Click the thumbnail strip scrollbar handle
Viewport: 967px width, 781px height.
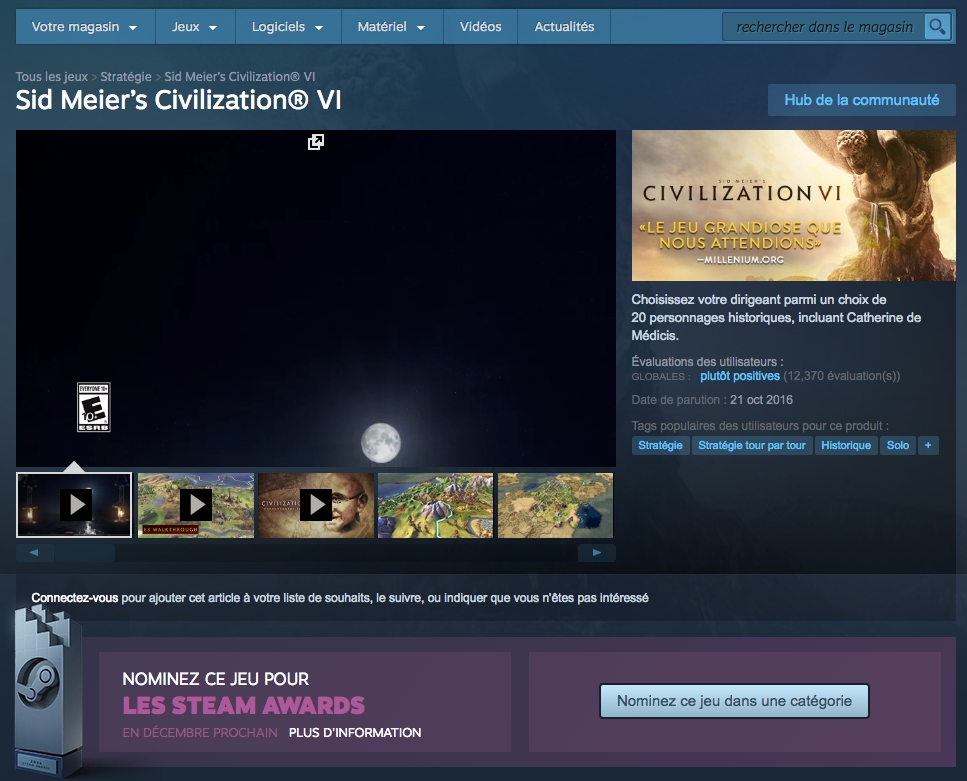[x=84, y=553]
